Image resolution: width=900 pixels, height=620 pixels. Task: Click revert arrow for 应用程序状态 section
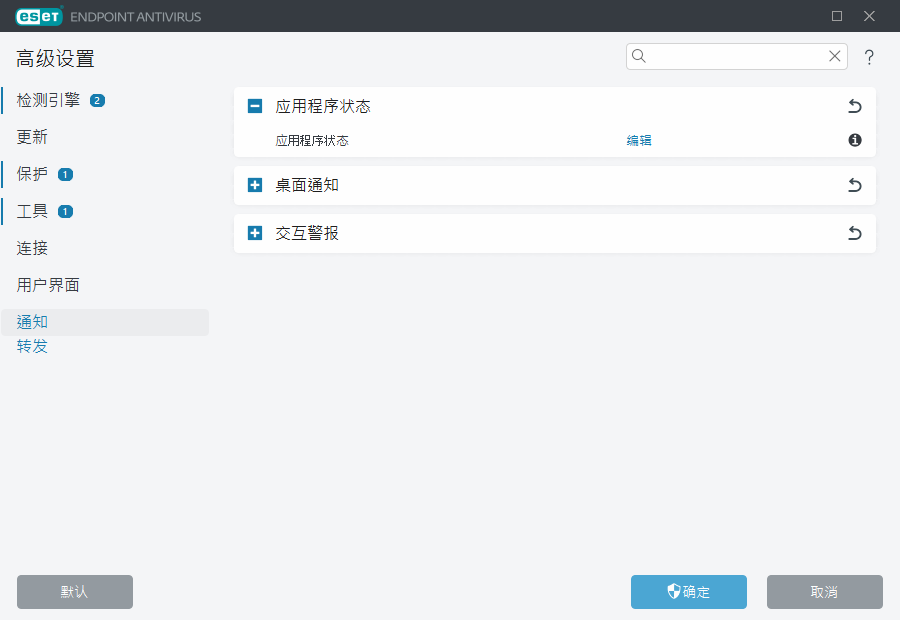pos(854,106)
